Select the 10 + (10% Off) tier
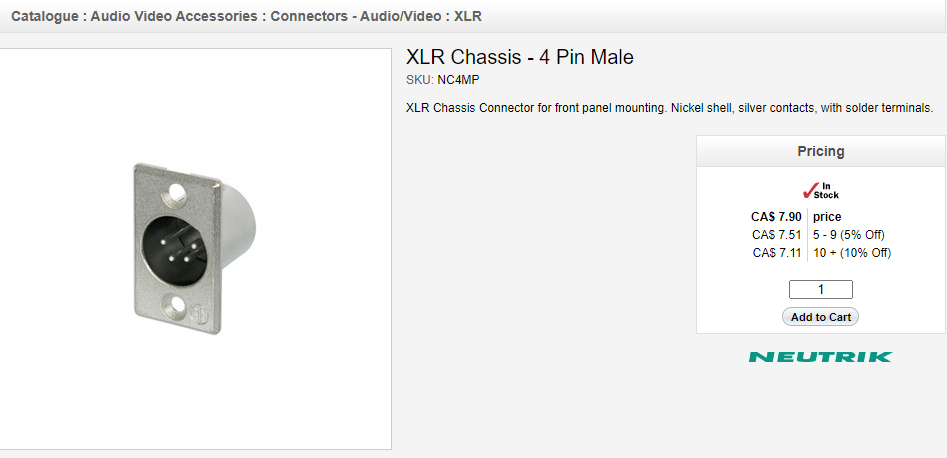Screen dimensions: 947x458 tap(851, 253)
